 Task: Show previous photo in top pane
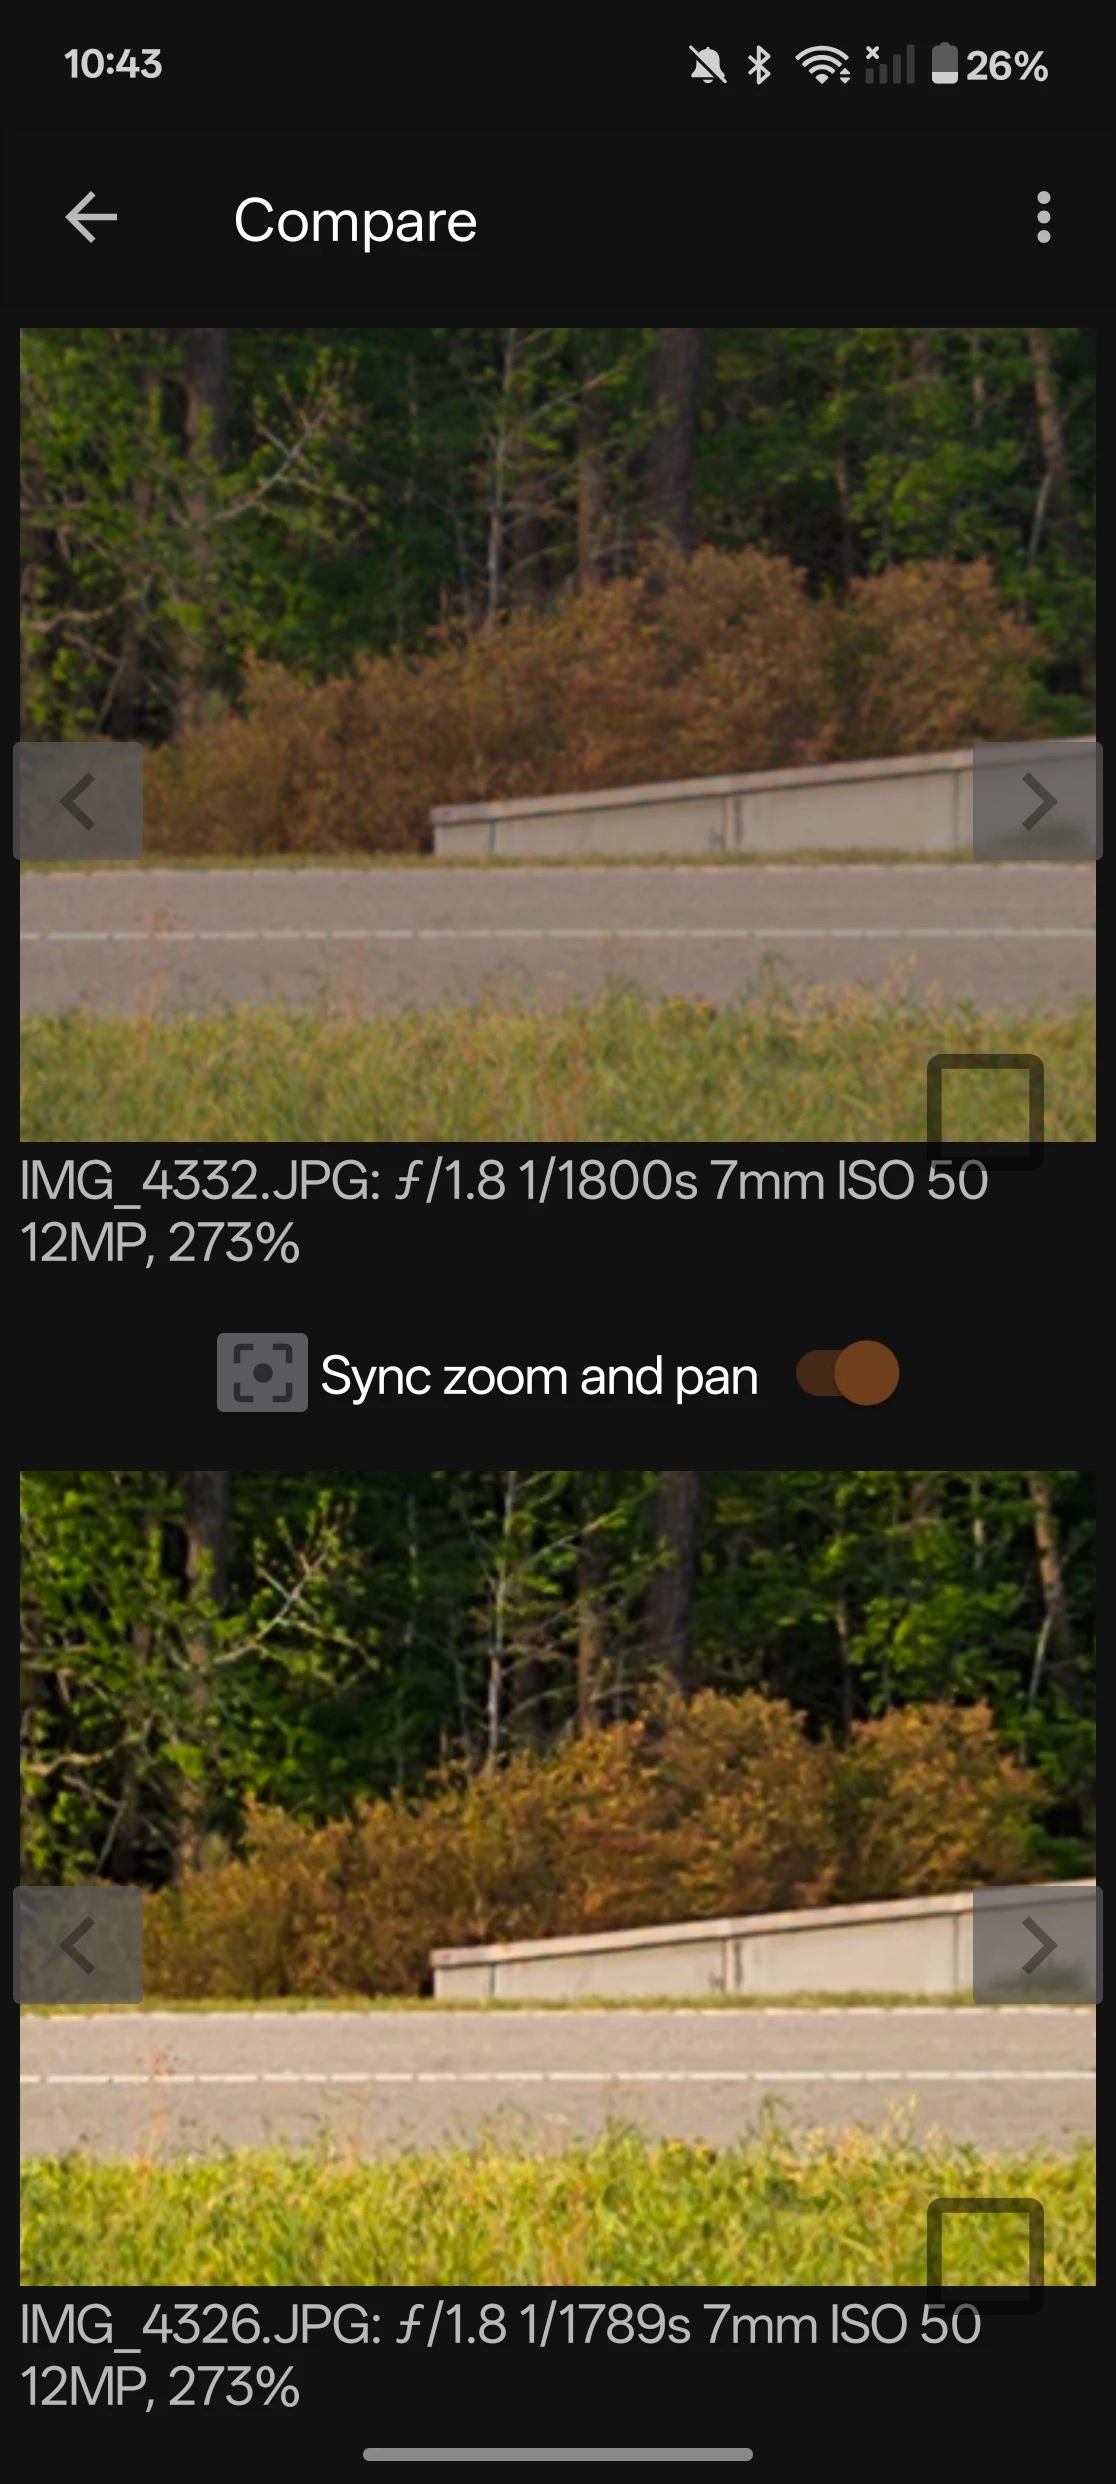(78, 801)
